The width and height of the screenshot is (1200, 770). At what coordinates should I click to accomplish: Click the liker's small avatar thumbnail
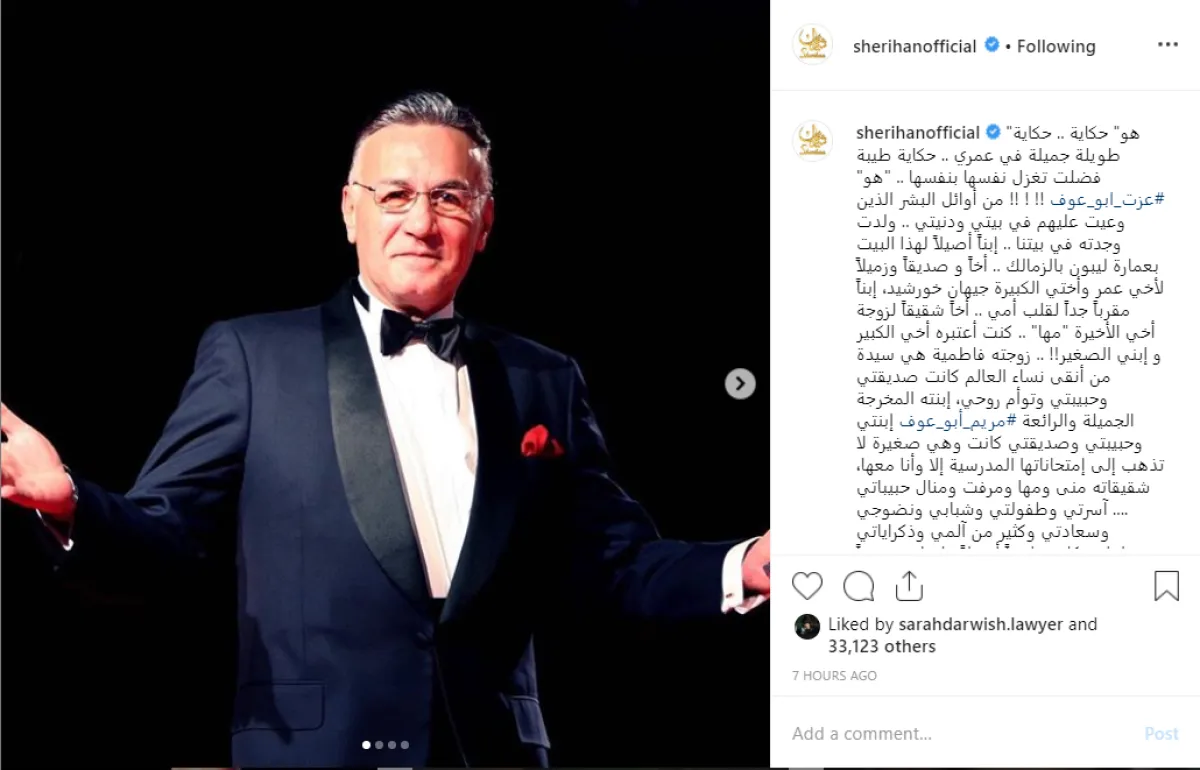pyautogui.click(x=807, y=626)
